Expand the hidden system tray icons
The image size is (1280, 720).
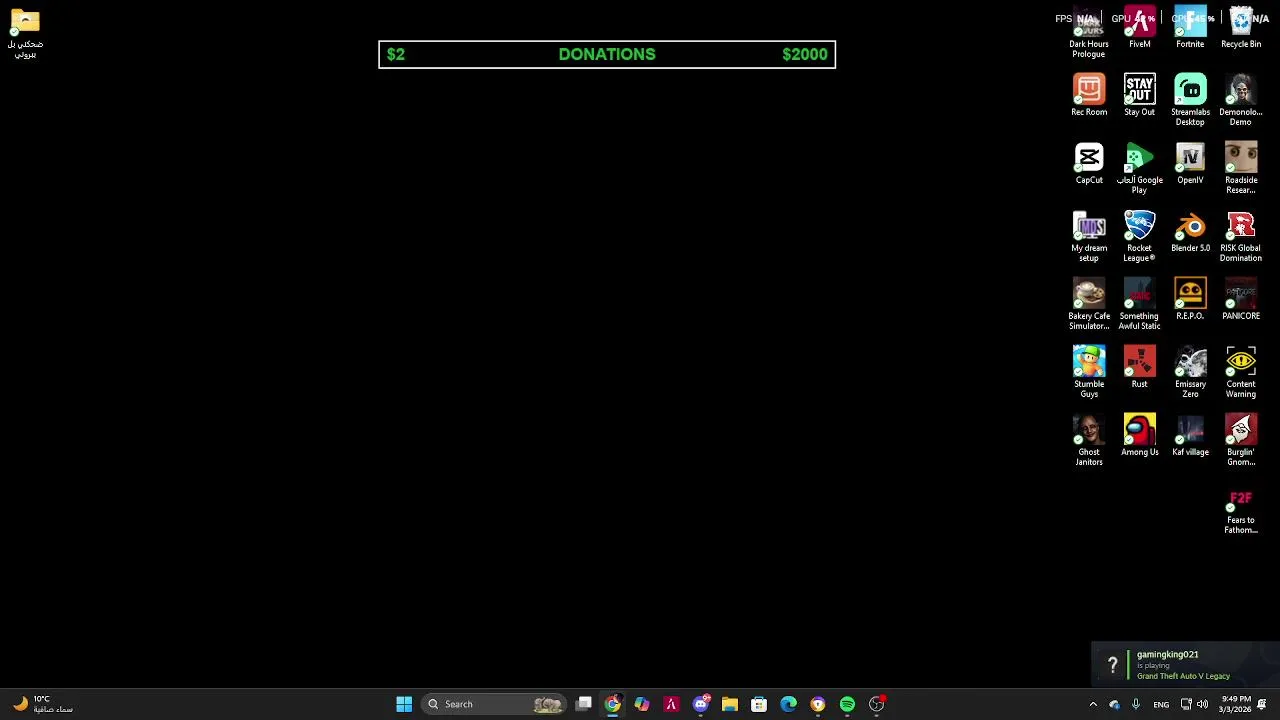tap(1093, 704)
